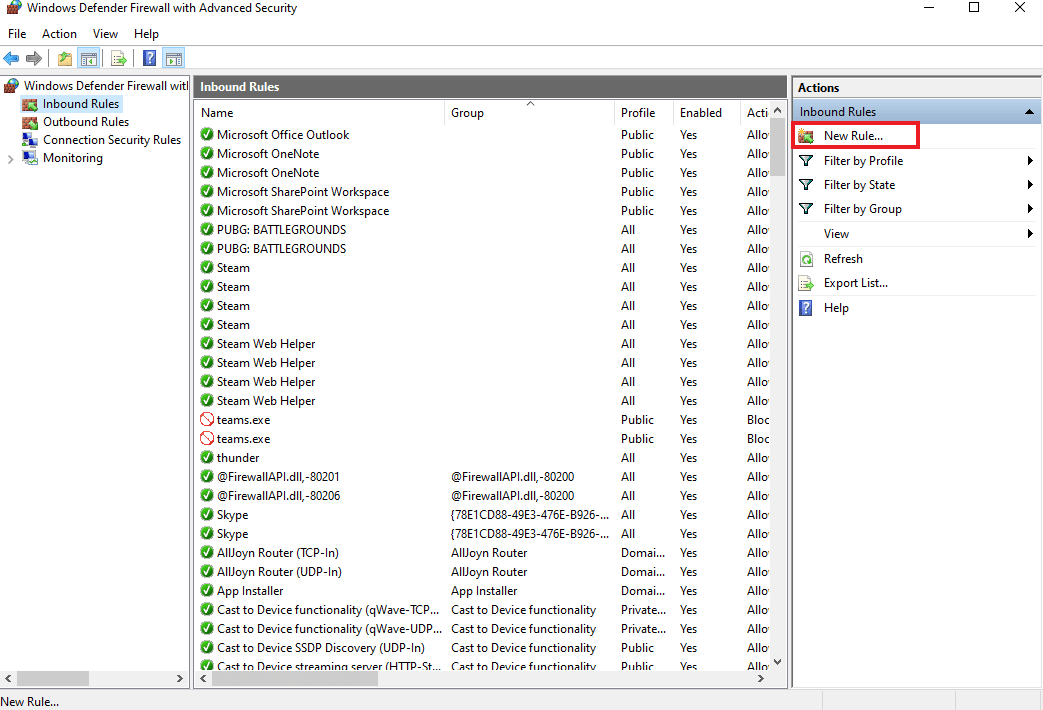Select the @FirewallAPI.dll,-80206 rule

tap(278, 496)
